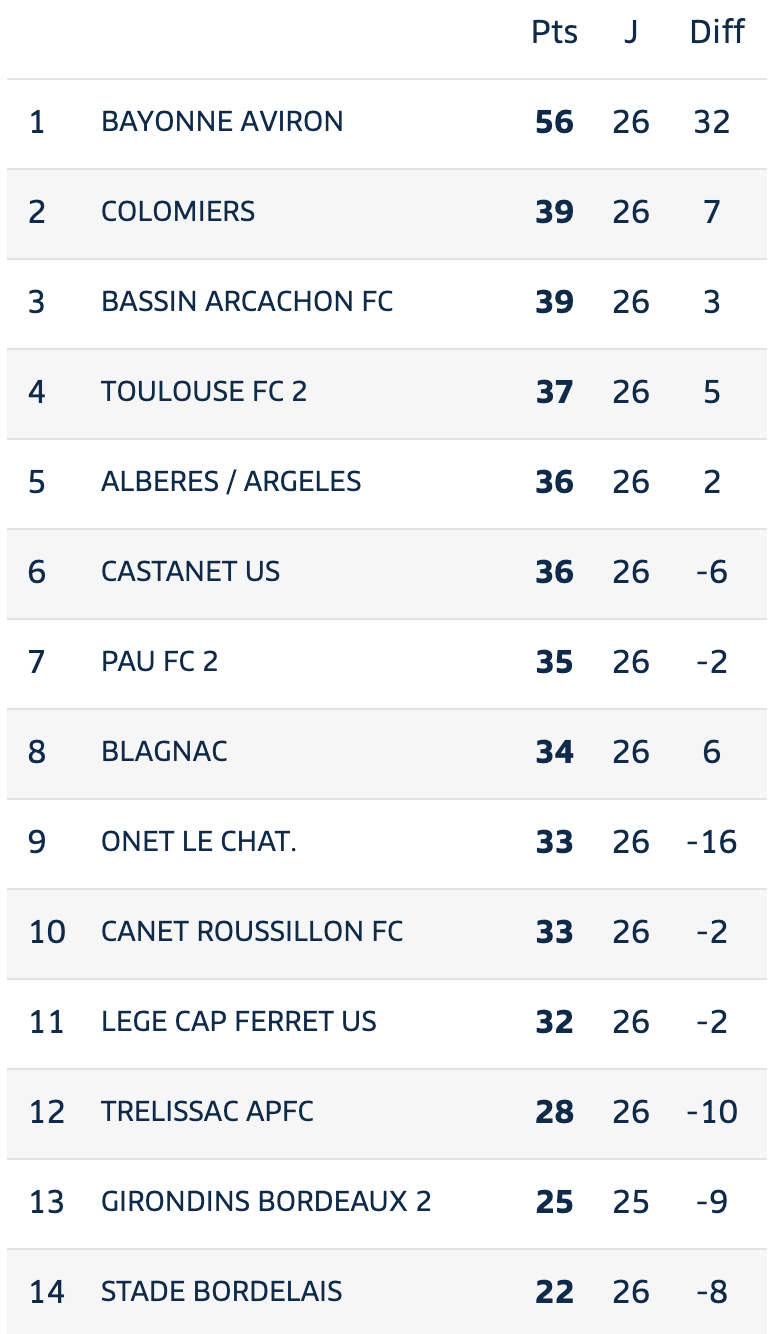Select the BLAGNAC team entry

(385, 753)
